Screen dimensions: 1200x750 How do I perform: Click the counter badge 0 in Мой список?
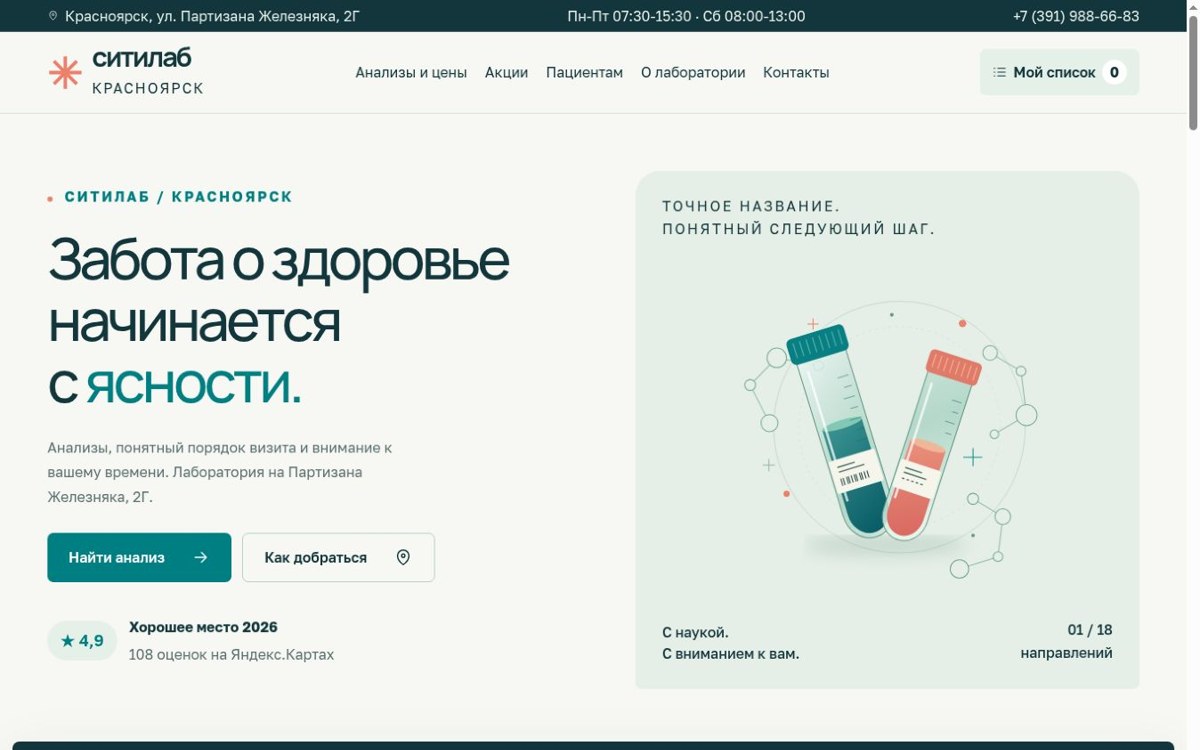point(1114,72)
